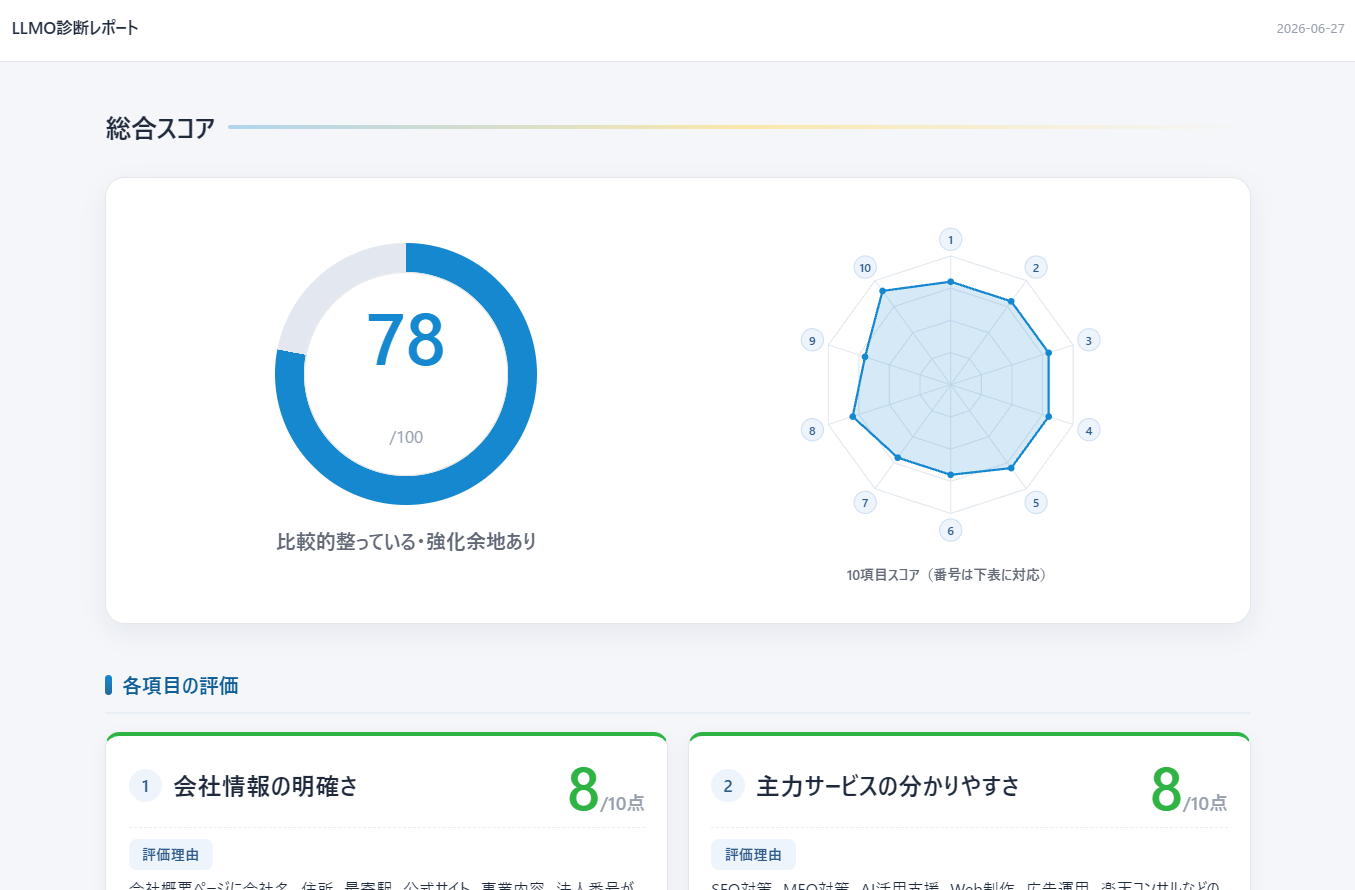Click 評価理由 tag under 会社情報の明確さ
This screenshot has width=1355, height=890.
171,855
